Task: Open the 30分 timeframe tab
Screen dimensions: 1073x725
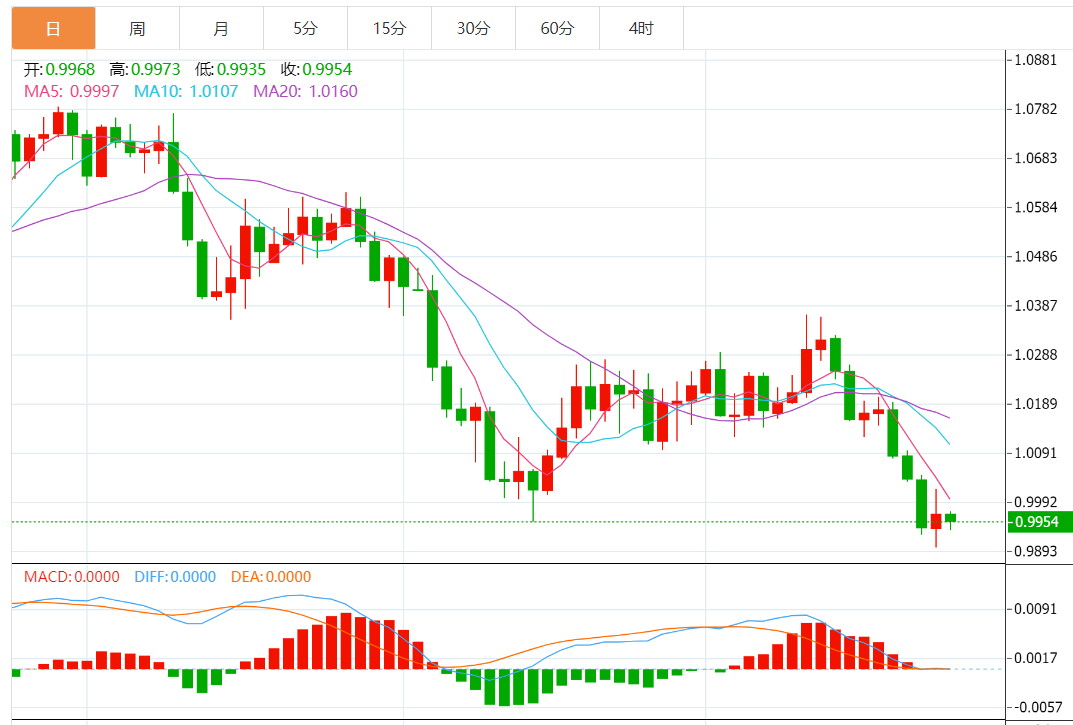Action: (474, 28)
